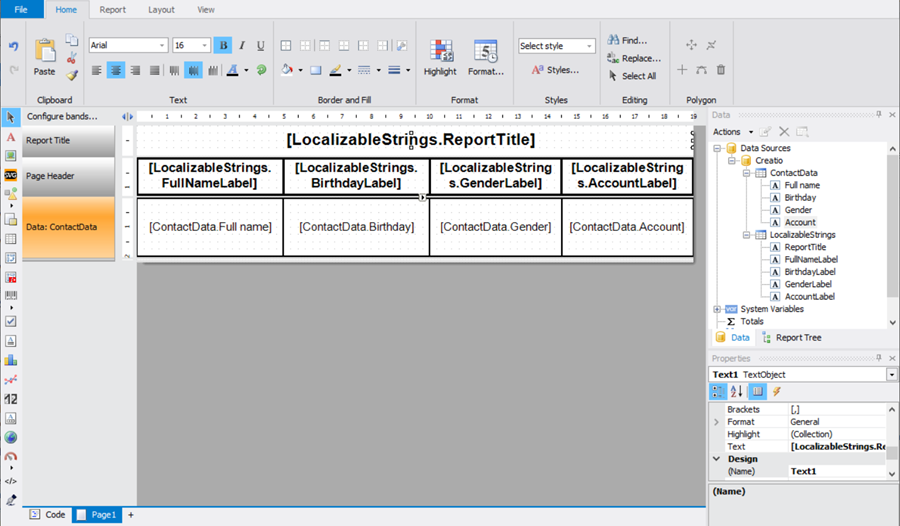Select the Shape object tool
This screenshot has width=900, height=526.
pos(10,194)
